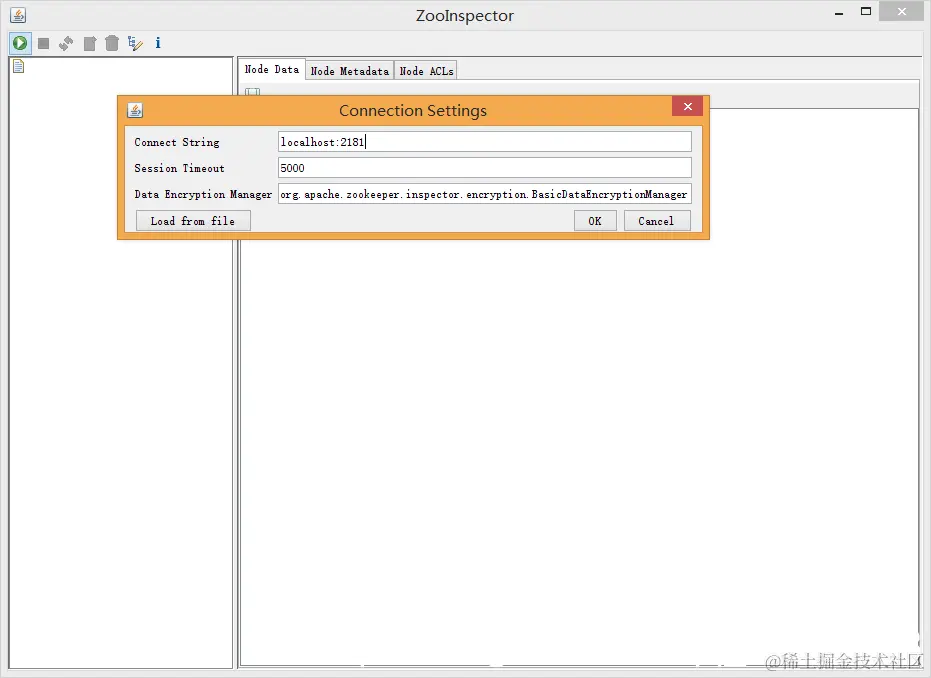This screenshot has width=931, height=678.
Task: Click the Data Encryption Manager input field
Action: pyautogui.click(x=484, y=194)
